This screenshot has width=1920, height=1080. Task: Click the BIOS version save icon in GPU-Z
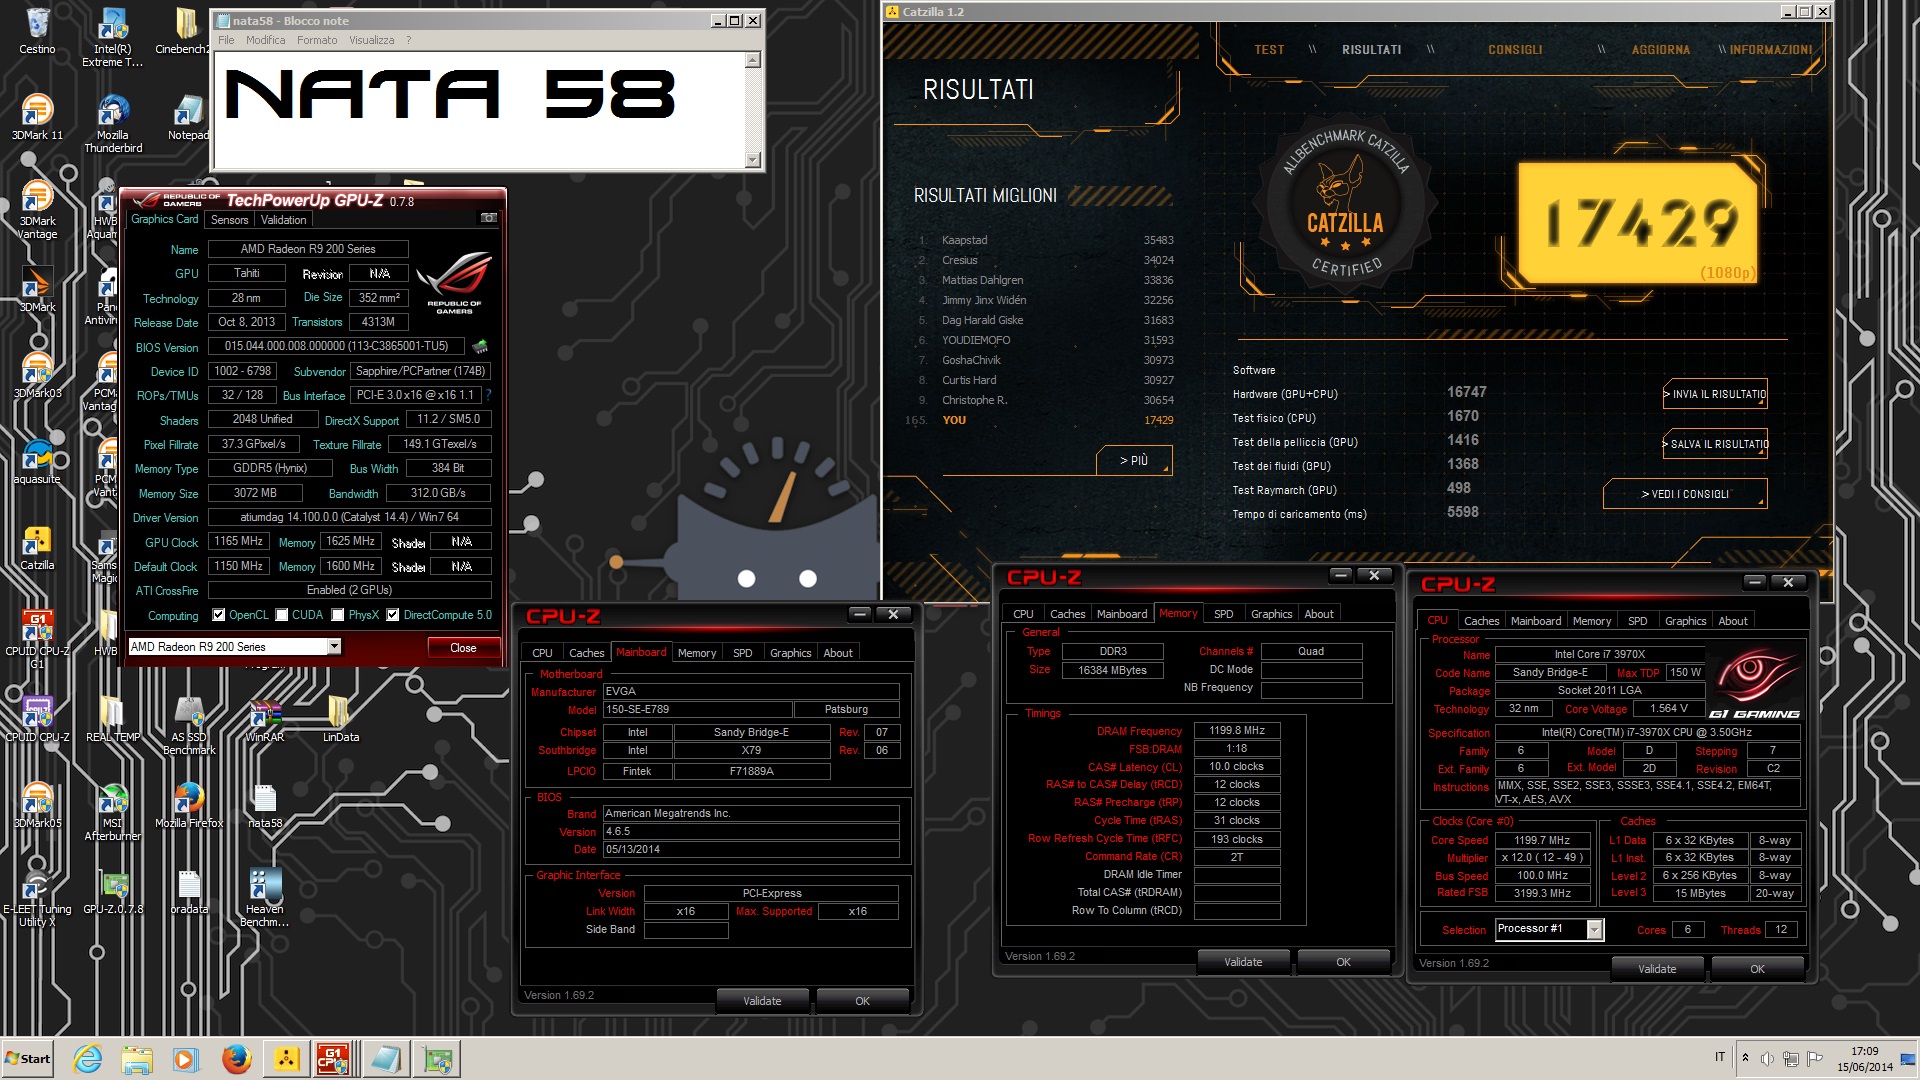click(480, 347)
